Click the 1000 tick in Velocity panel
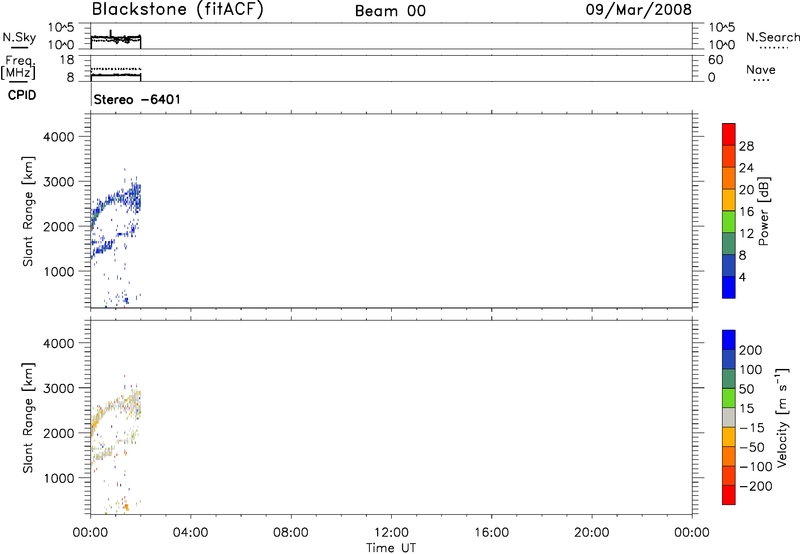Screen dimensions: 800x554 click(x=59, y=478)
